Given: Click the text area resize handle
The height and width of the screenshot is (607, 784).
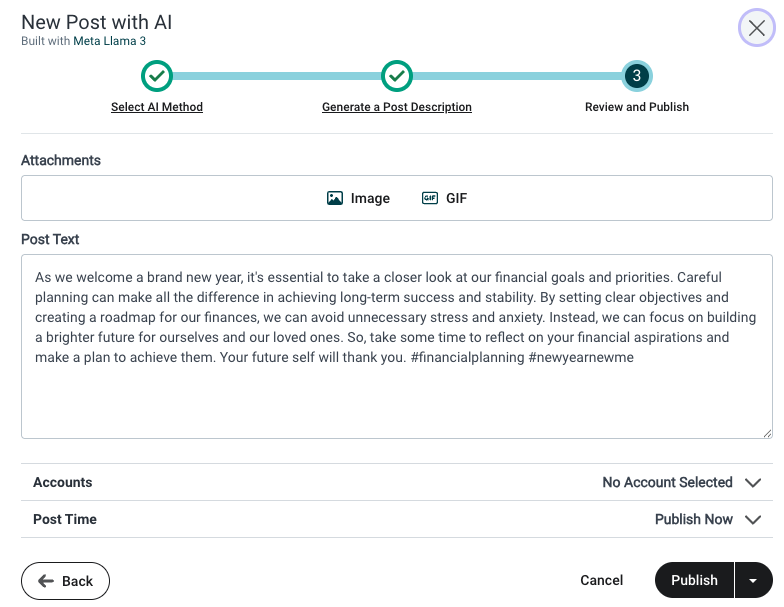Looking at the screenshot, I should pos(767,433).
